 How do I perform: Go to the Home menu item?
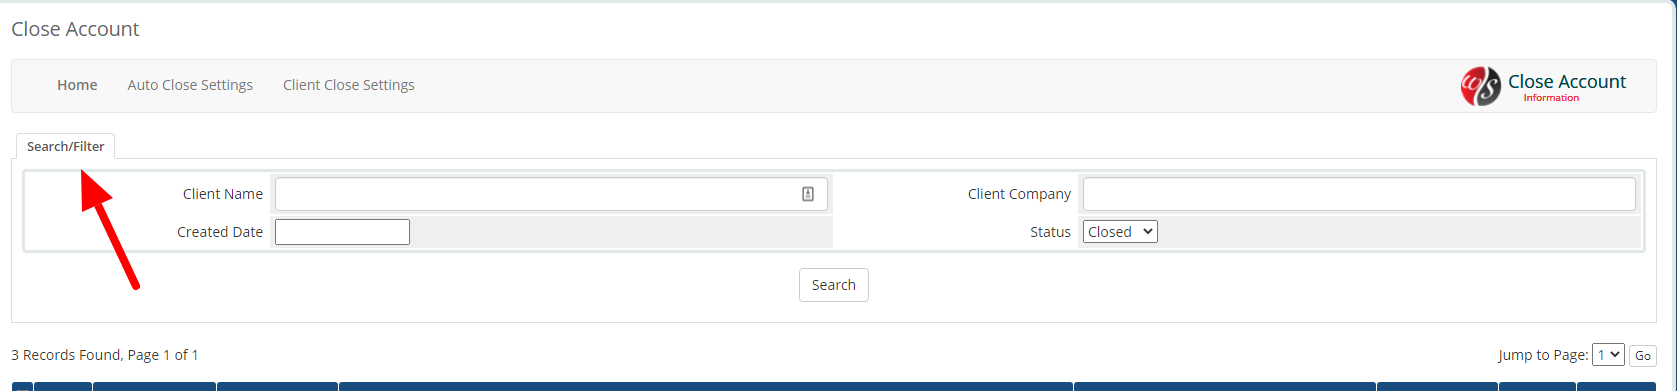77,85
